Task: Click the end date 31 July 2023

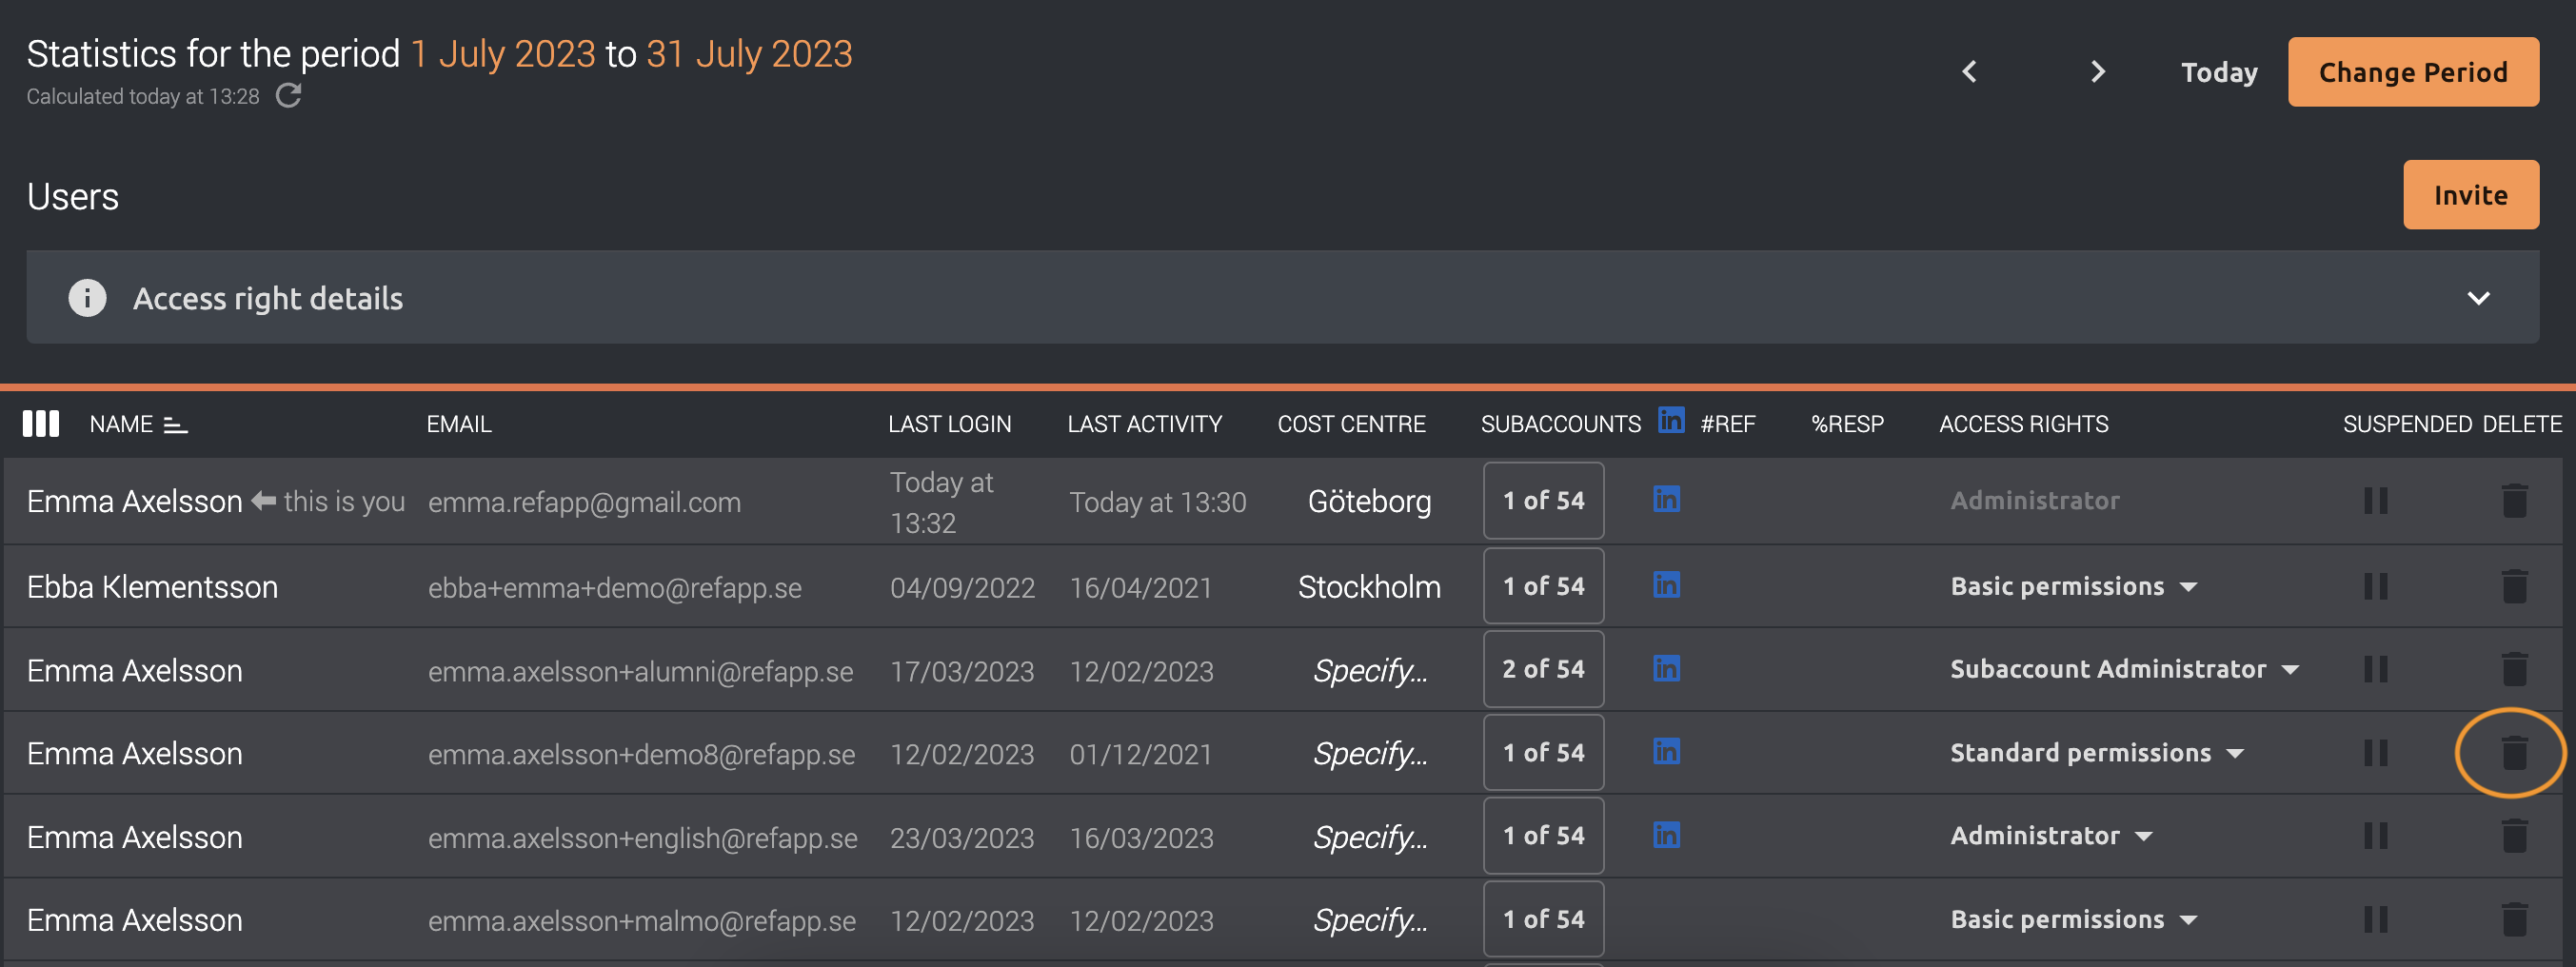Action: pyautogui.click(x=749, y=54)
